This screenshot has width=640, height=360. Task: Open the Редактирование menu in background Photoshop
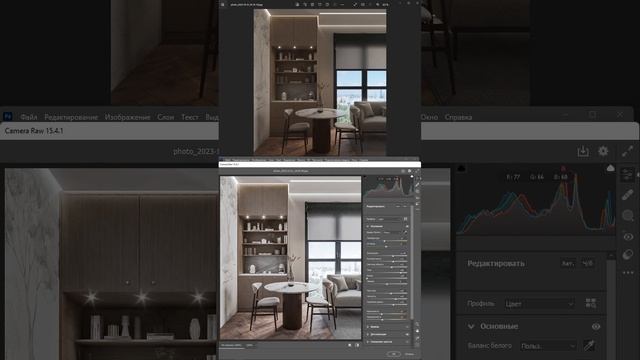tap(71, 117)
